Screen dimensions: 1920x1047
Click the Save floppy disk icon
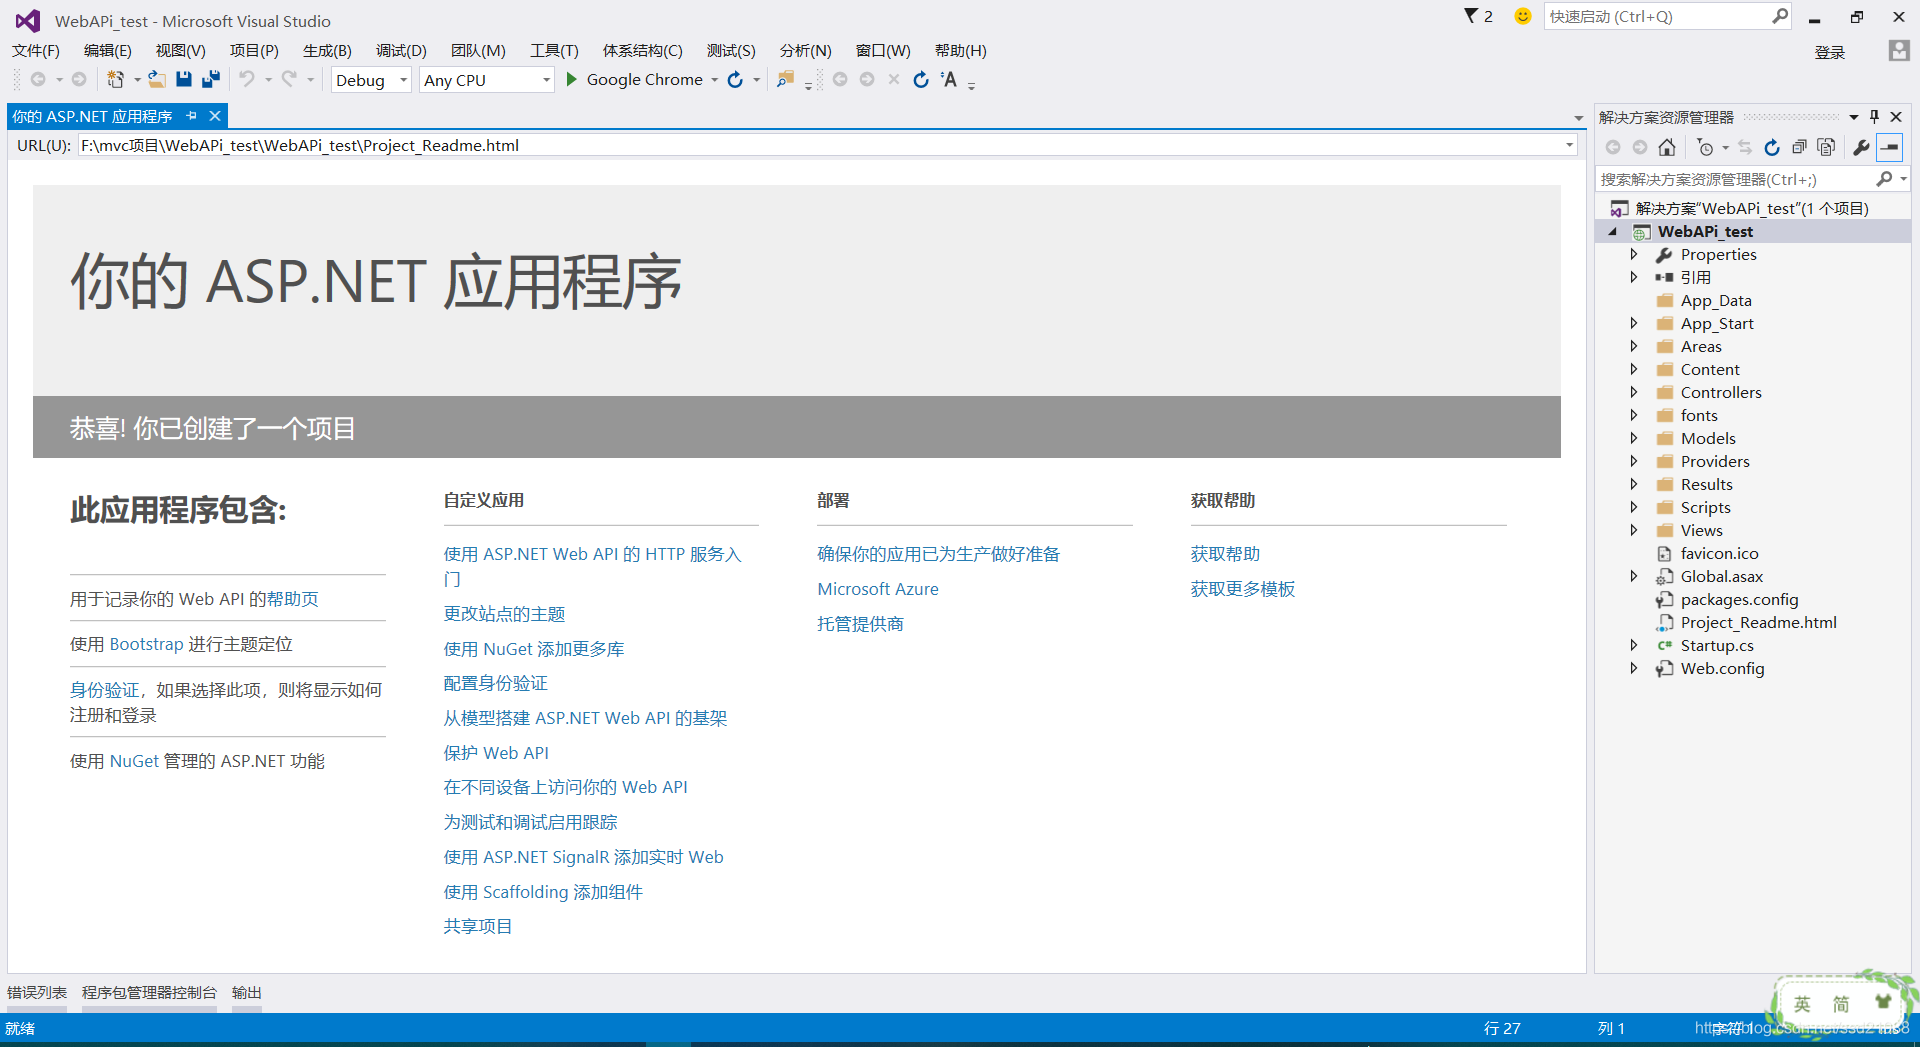(x=184, y=79)
